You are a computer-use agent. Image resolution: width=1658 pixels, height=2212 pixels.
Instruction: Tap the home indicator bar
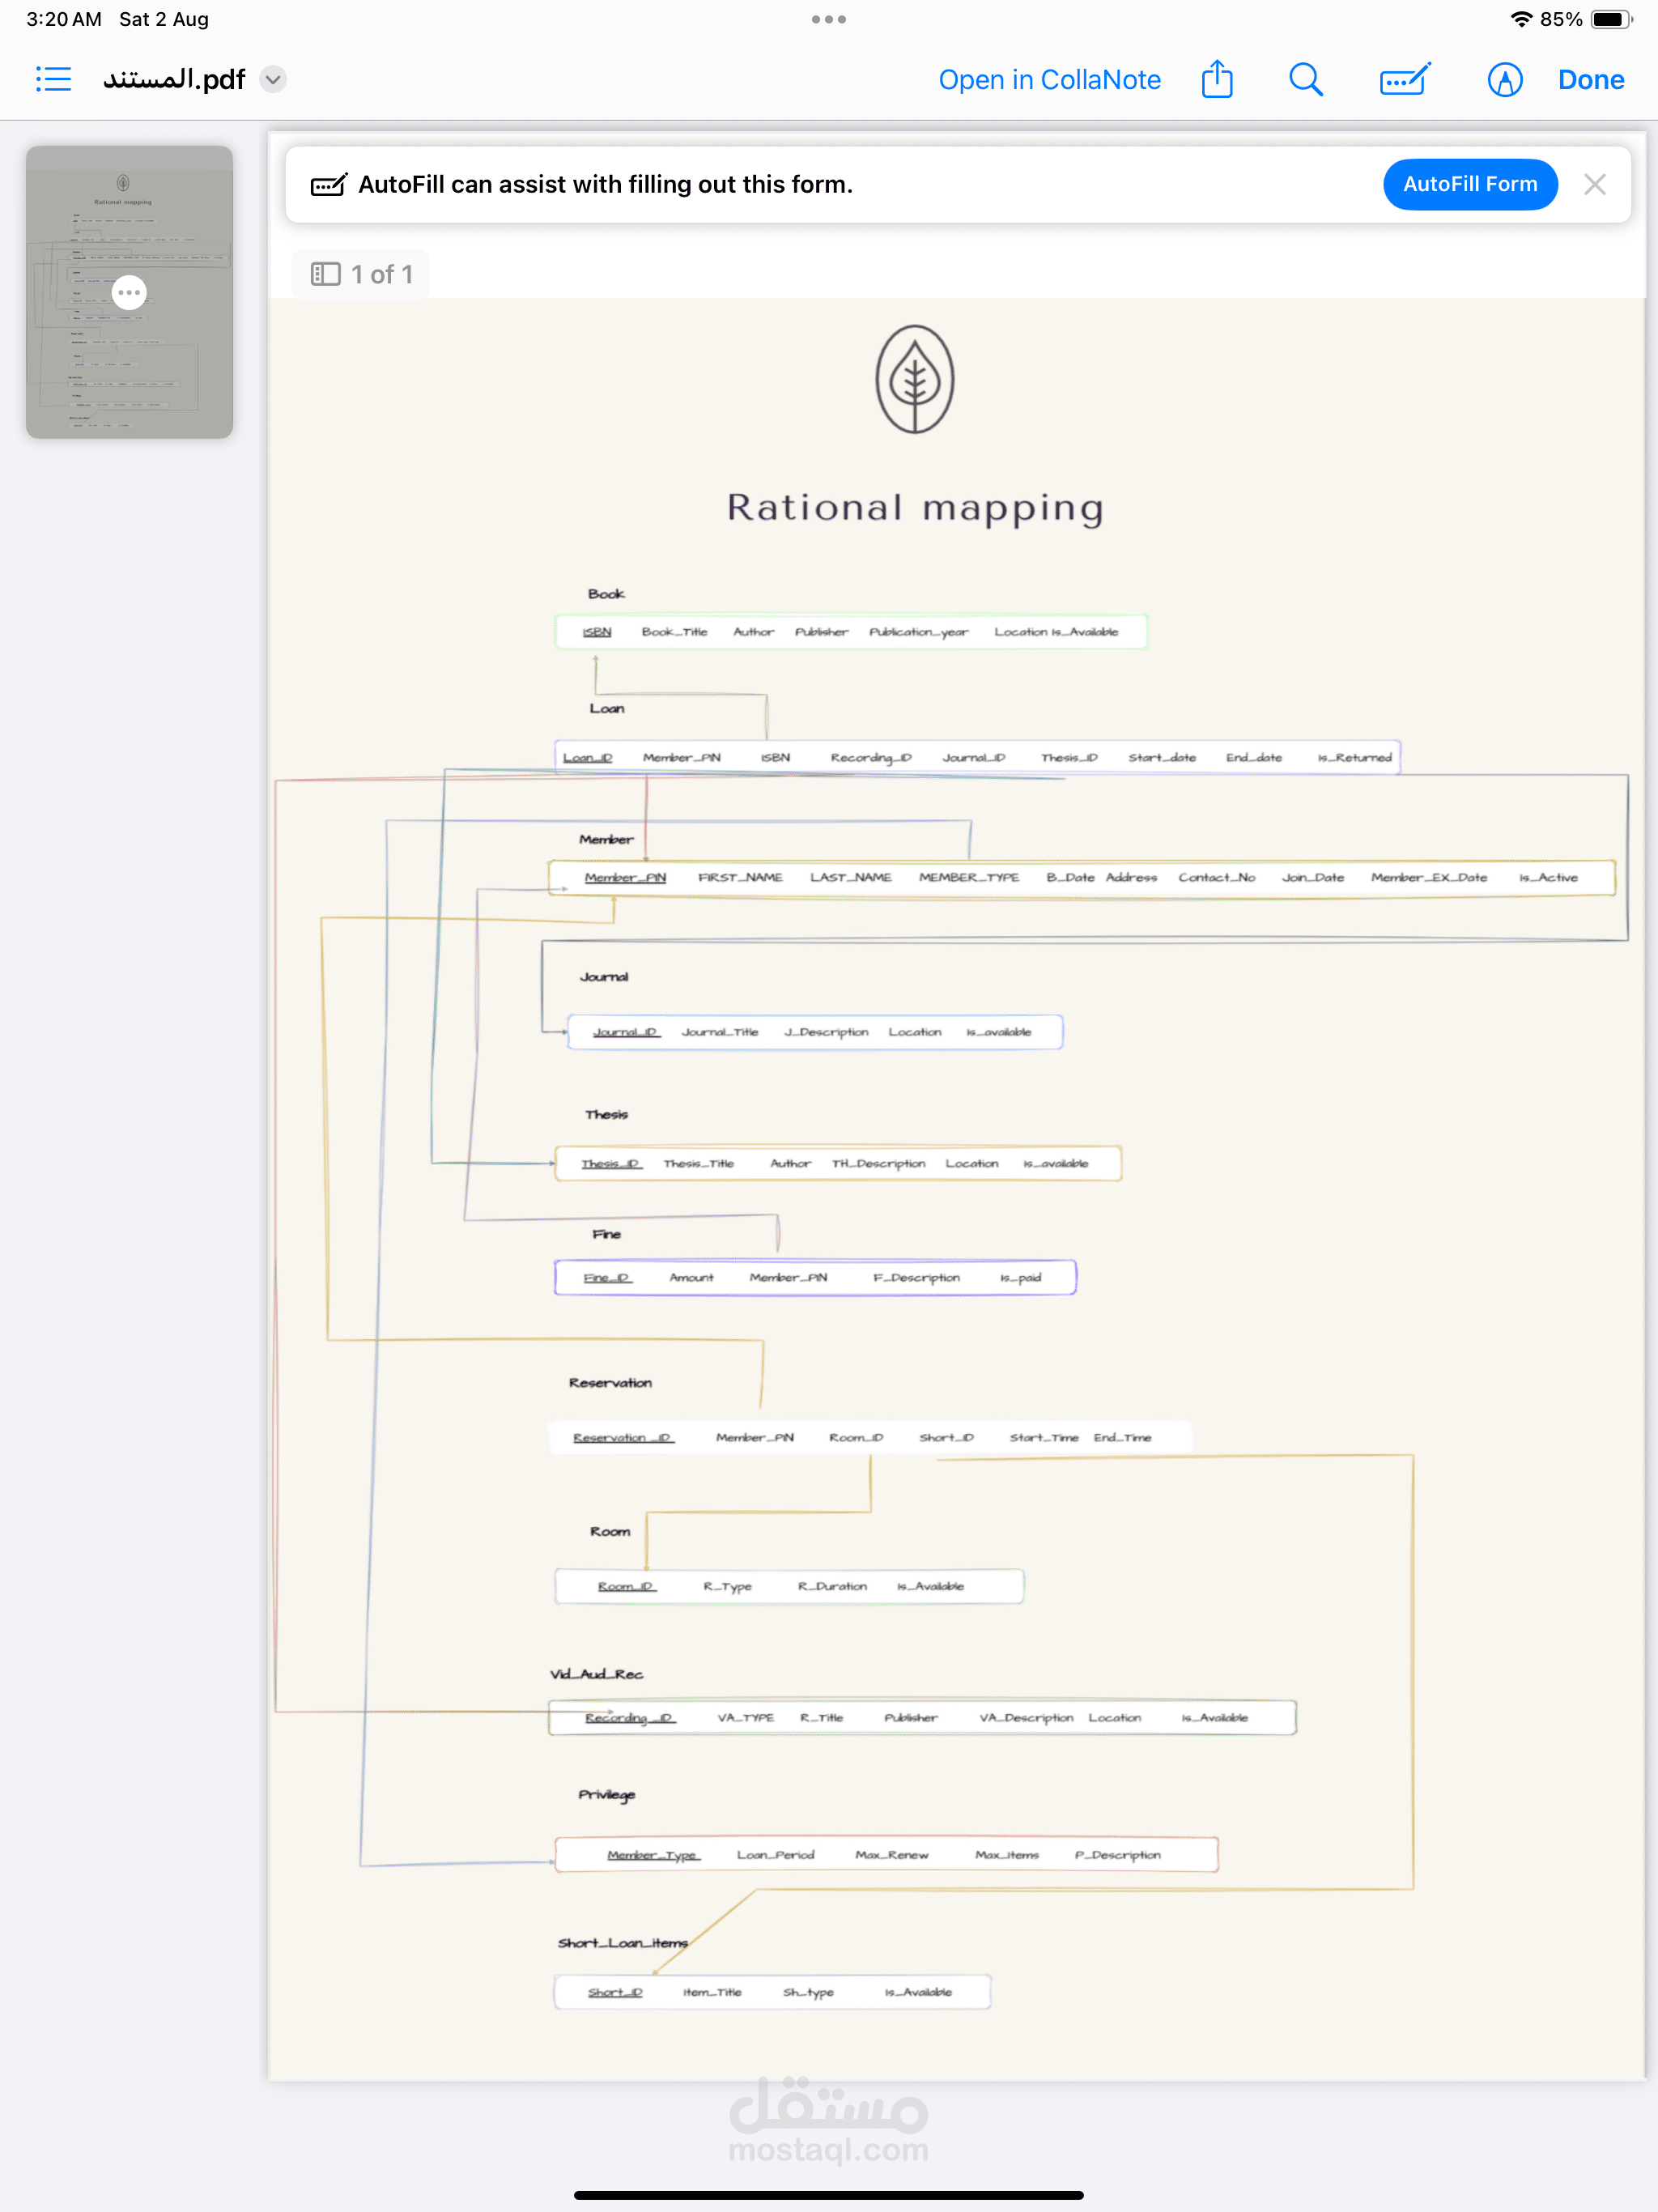tap(829, 2196)
